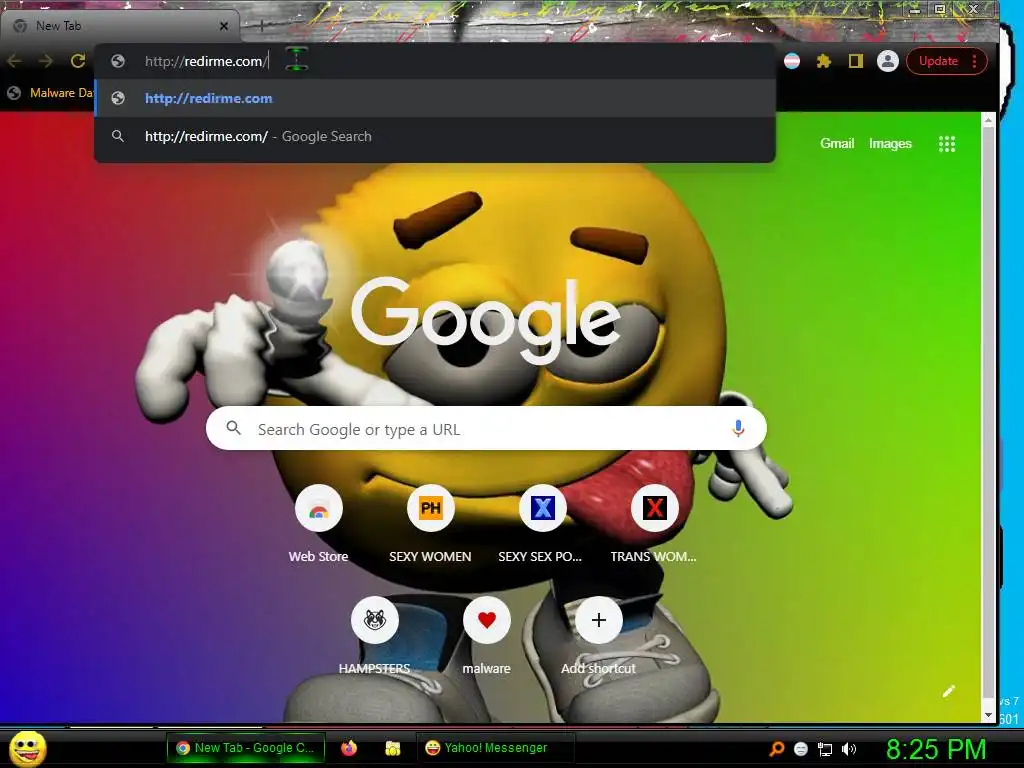Open a new tab with plus button
This screenshot has width=1024, height=768.
pos(261,26)
